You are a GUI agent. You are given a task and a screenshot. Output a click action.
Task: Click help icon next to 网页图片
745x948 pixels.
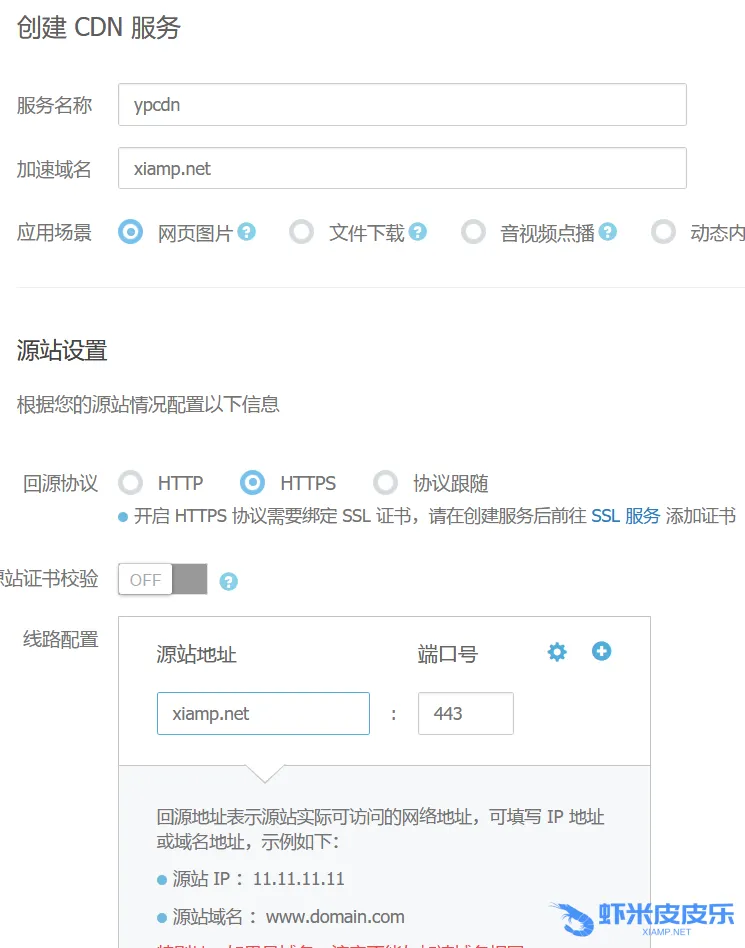247,232
